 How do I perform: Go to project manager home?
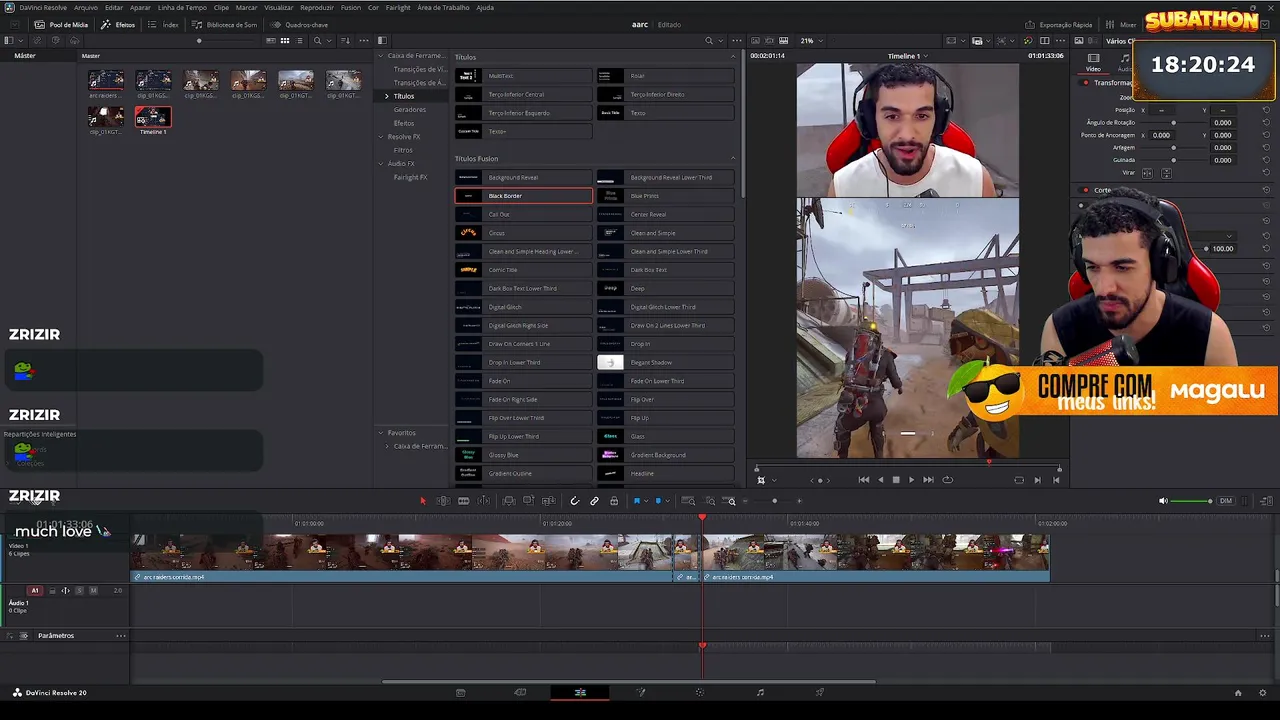[1238, 692]
